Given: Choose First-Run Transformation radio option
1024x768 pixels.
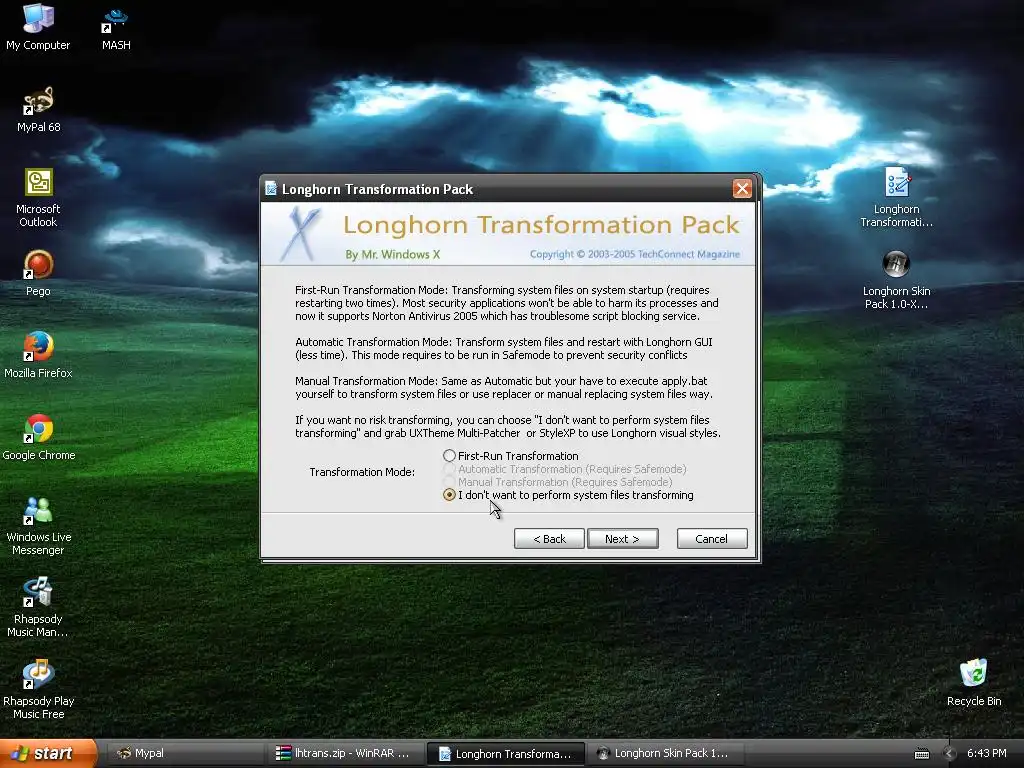Looking at the screenshot, I should [449, 455].
